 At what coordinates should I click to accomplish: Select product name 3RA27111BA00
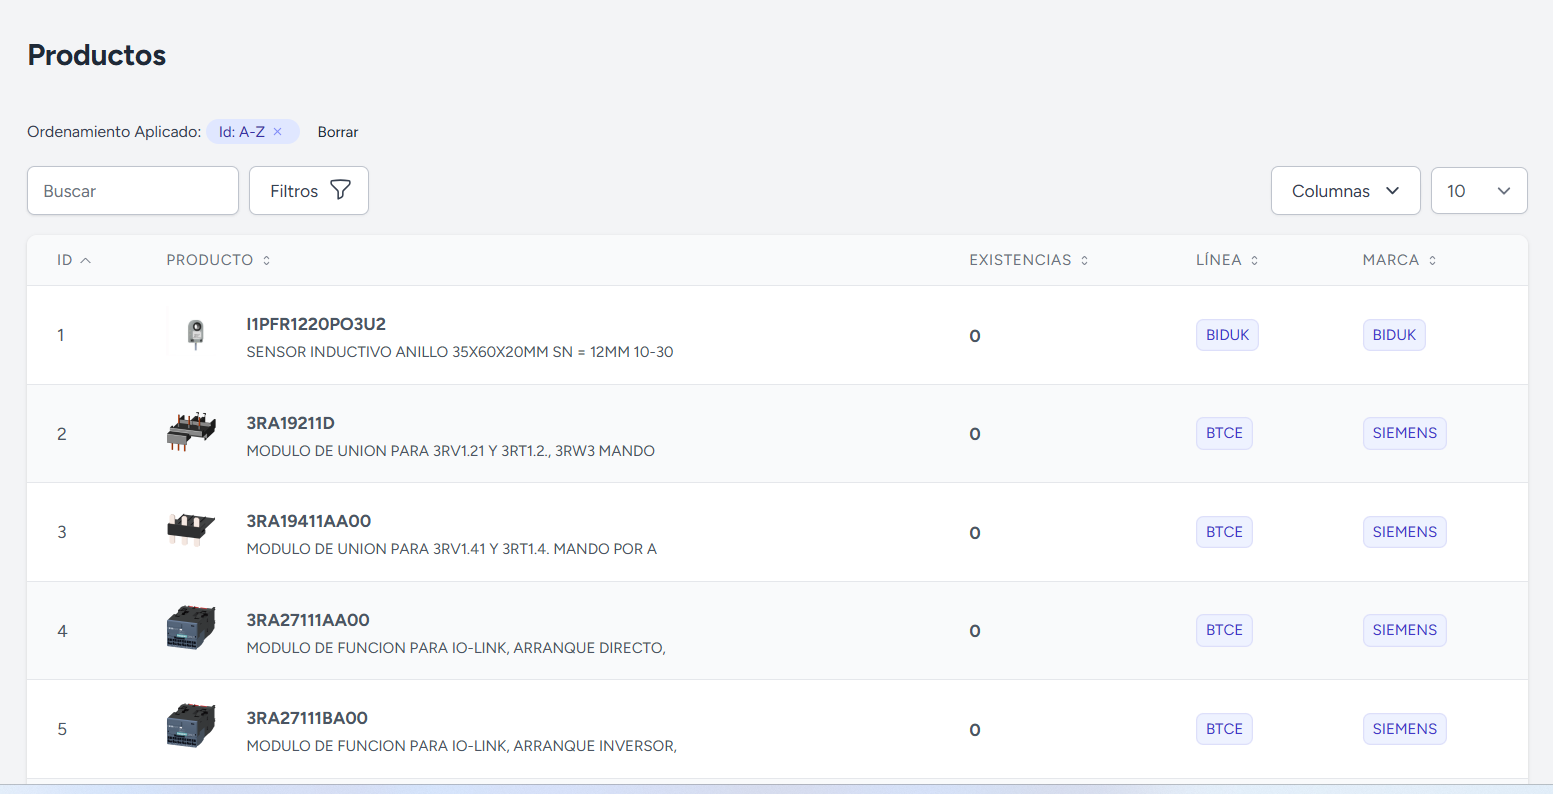pyautogui.click(x=307, y=718)
